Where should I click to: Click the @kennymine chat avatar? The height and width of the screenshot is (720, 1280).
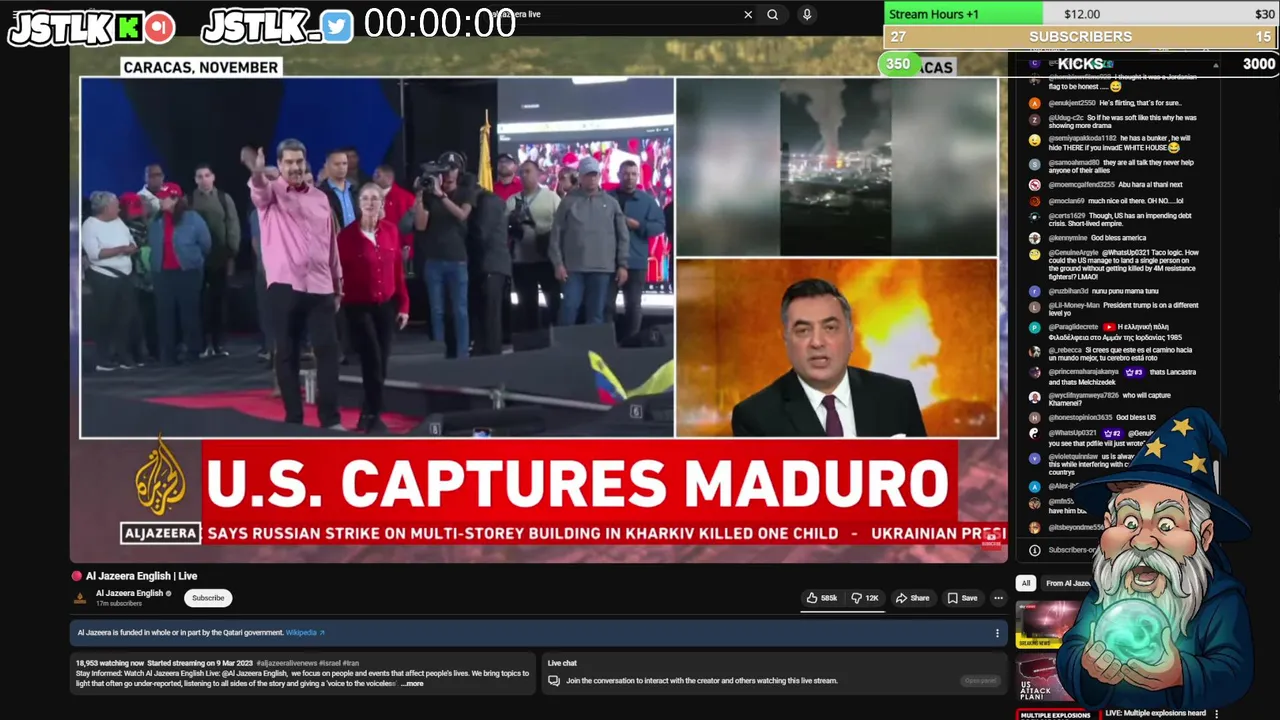pos(1035,238)
